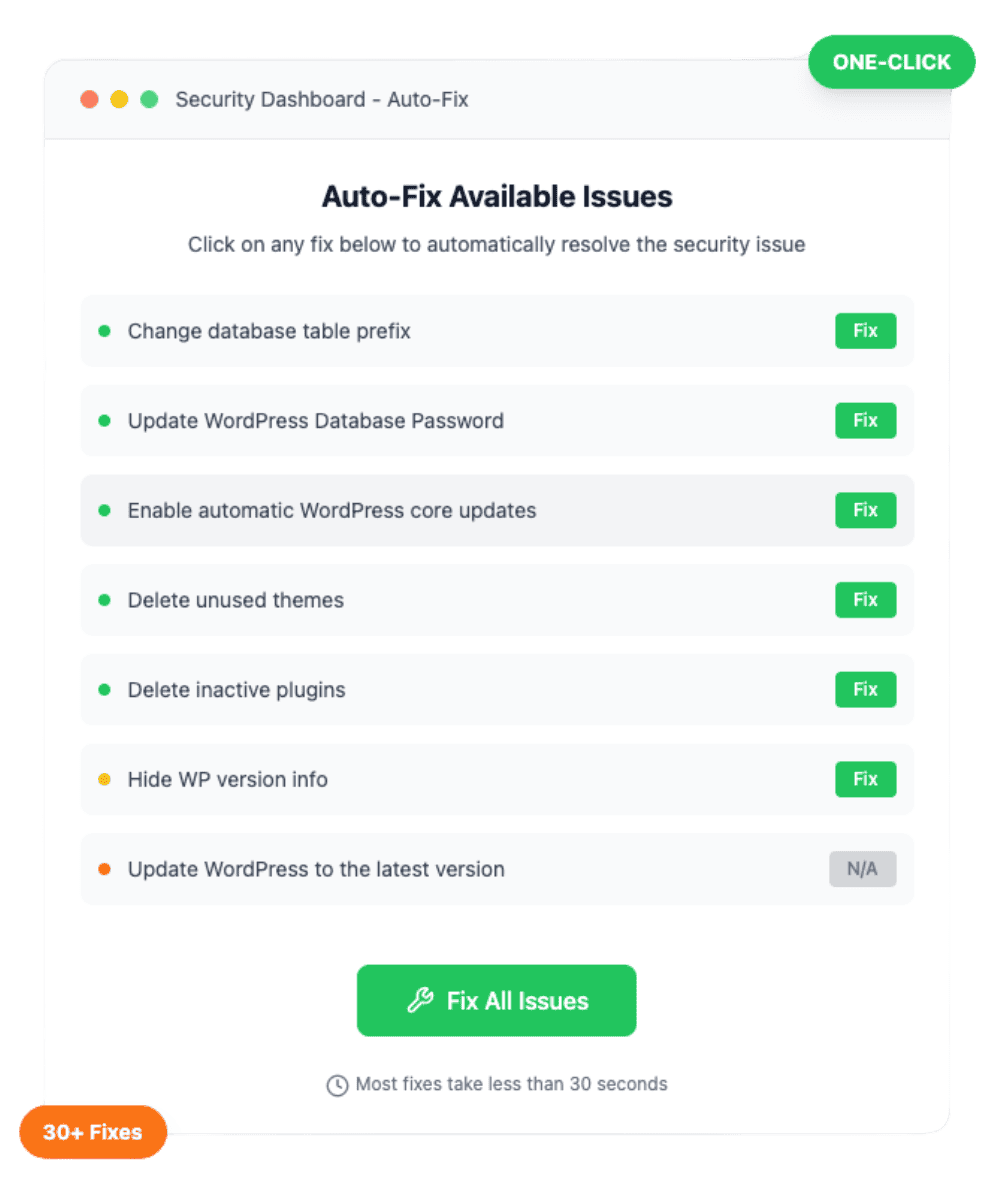Fix the Hide WP version info issue
Screen dimensions: 1000x1200
coord(865,779)
